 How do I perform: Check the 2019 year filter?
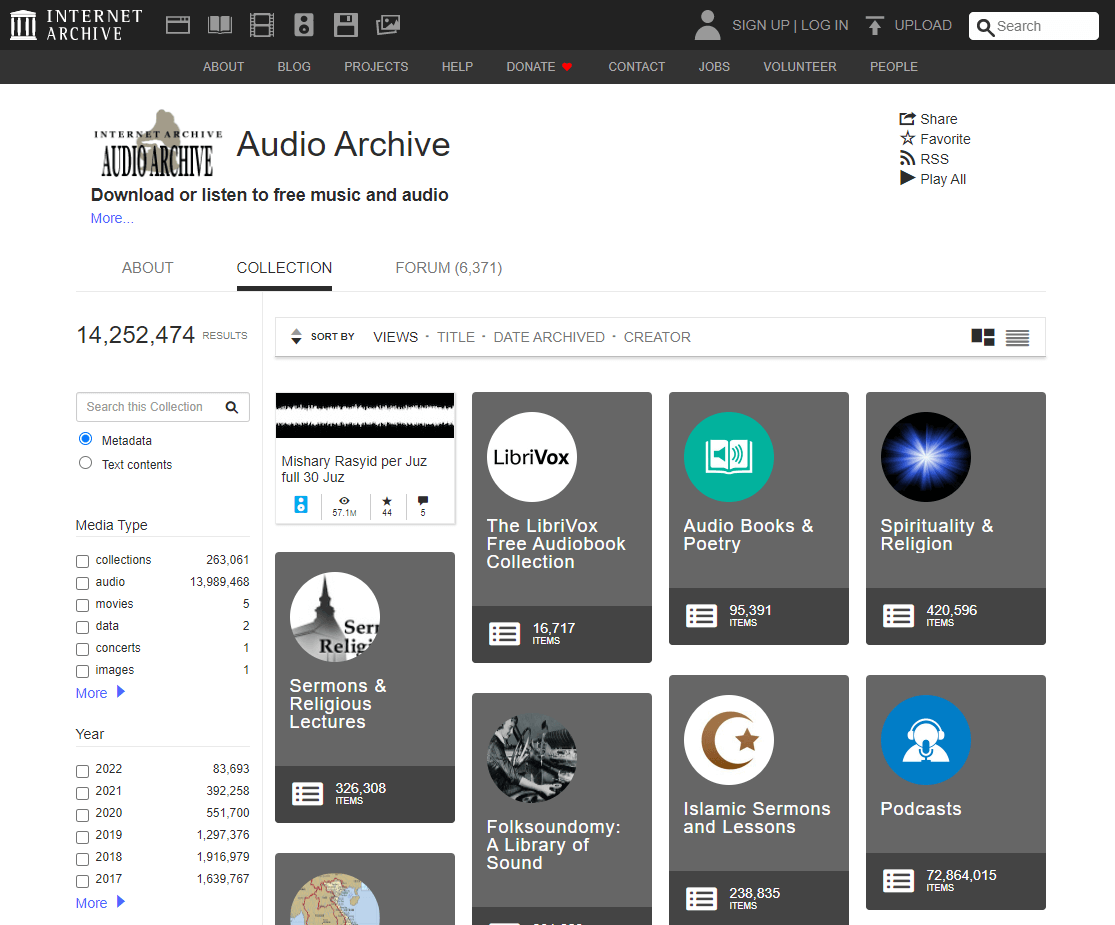(x=82, y=836)
